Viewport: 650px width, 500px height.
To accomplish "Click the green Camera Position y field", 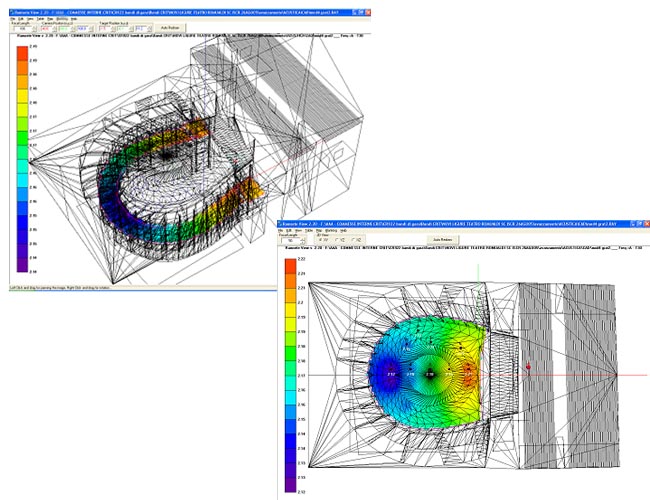I will coord(64,29).
